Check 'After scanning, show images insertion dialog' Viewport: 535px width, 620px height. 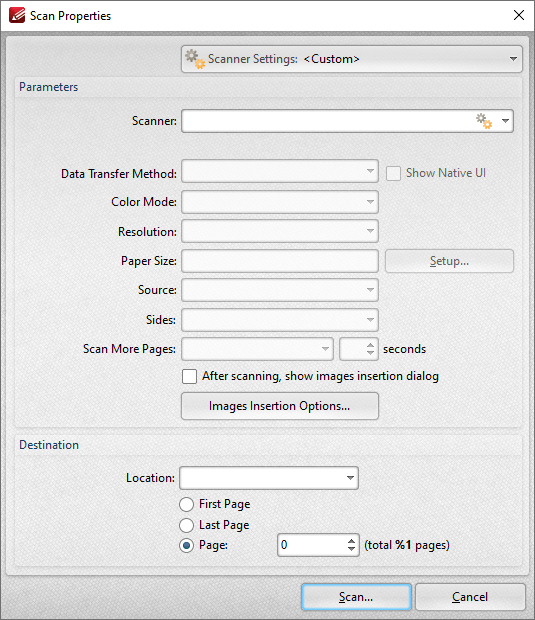pos(189,376)
